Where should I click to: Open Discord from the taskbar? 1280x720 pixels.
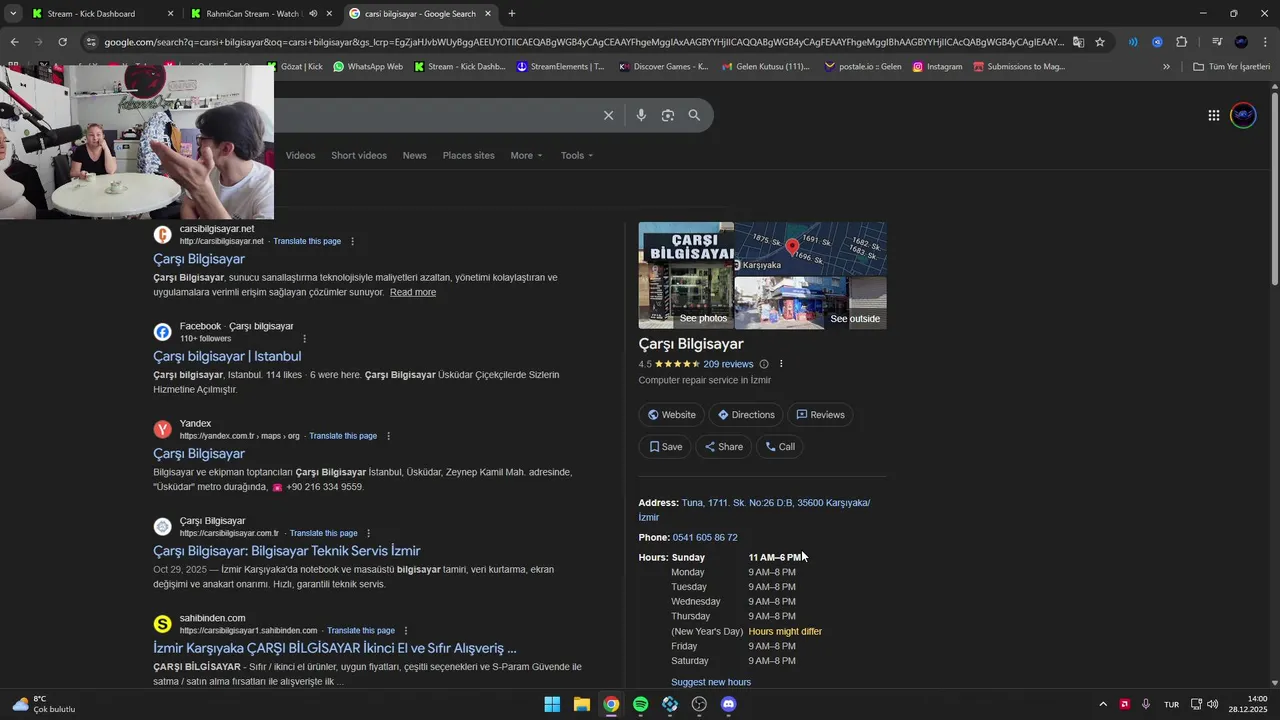coord(729,704)
